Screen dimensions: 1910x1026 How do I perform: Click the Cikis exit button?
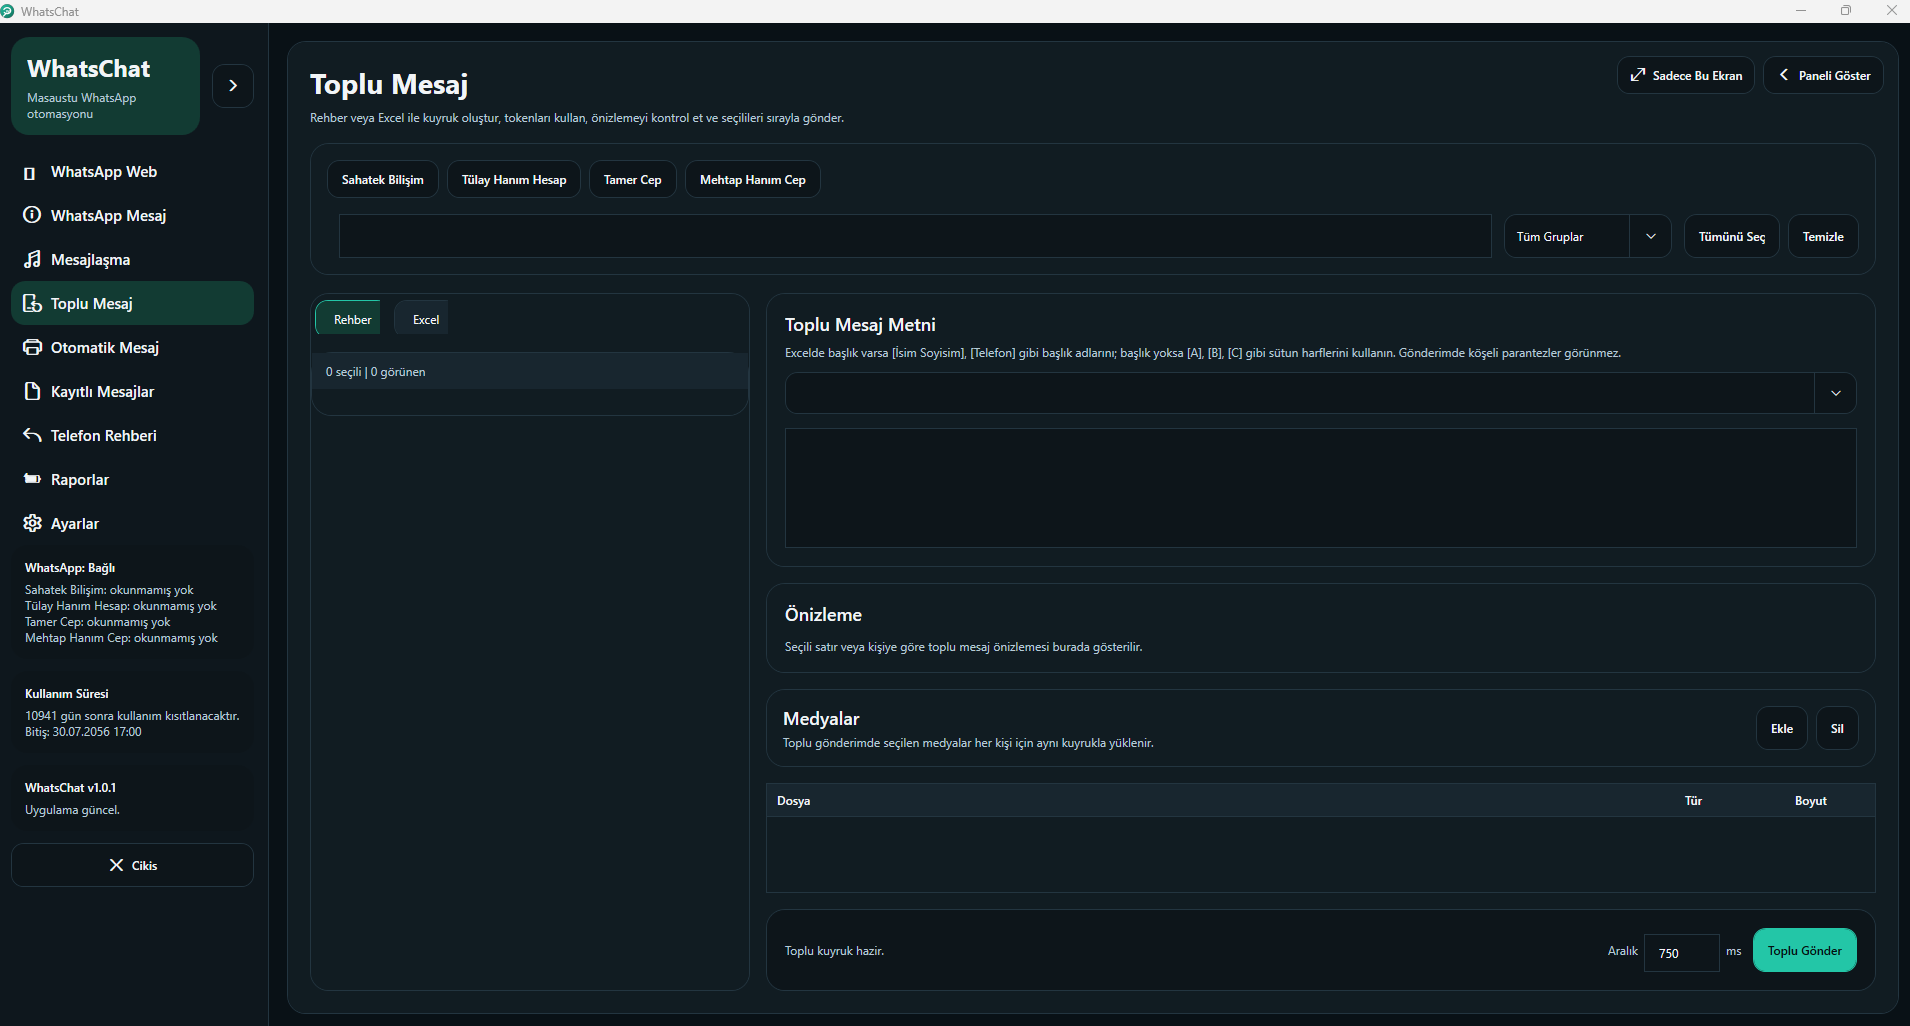(132, 865)
